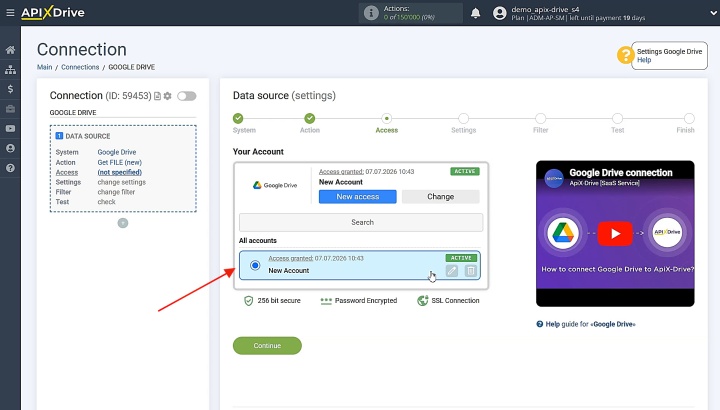Viewport: 720px width, 410px height.
Task: Delete New Account with trash icon
Action: coord(471,271)
